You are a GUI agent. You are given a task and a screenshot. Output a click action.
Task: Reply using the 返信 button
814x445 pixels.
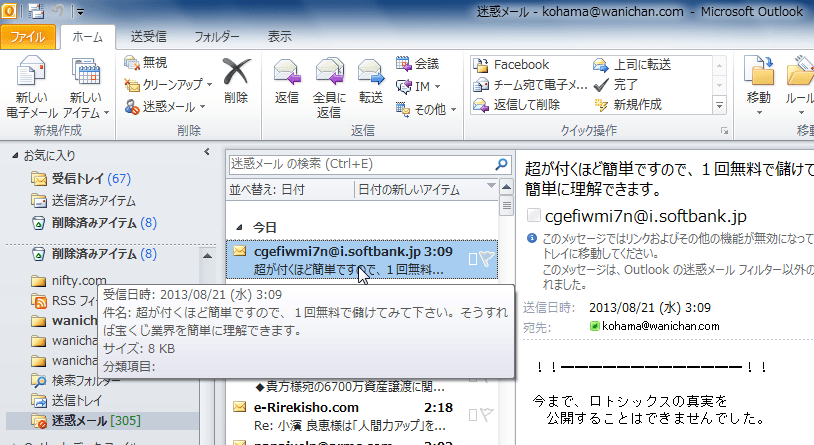tap(287, 82)
